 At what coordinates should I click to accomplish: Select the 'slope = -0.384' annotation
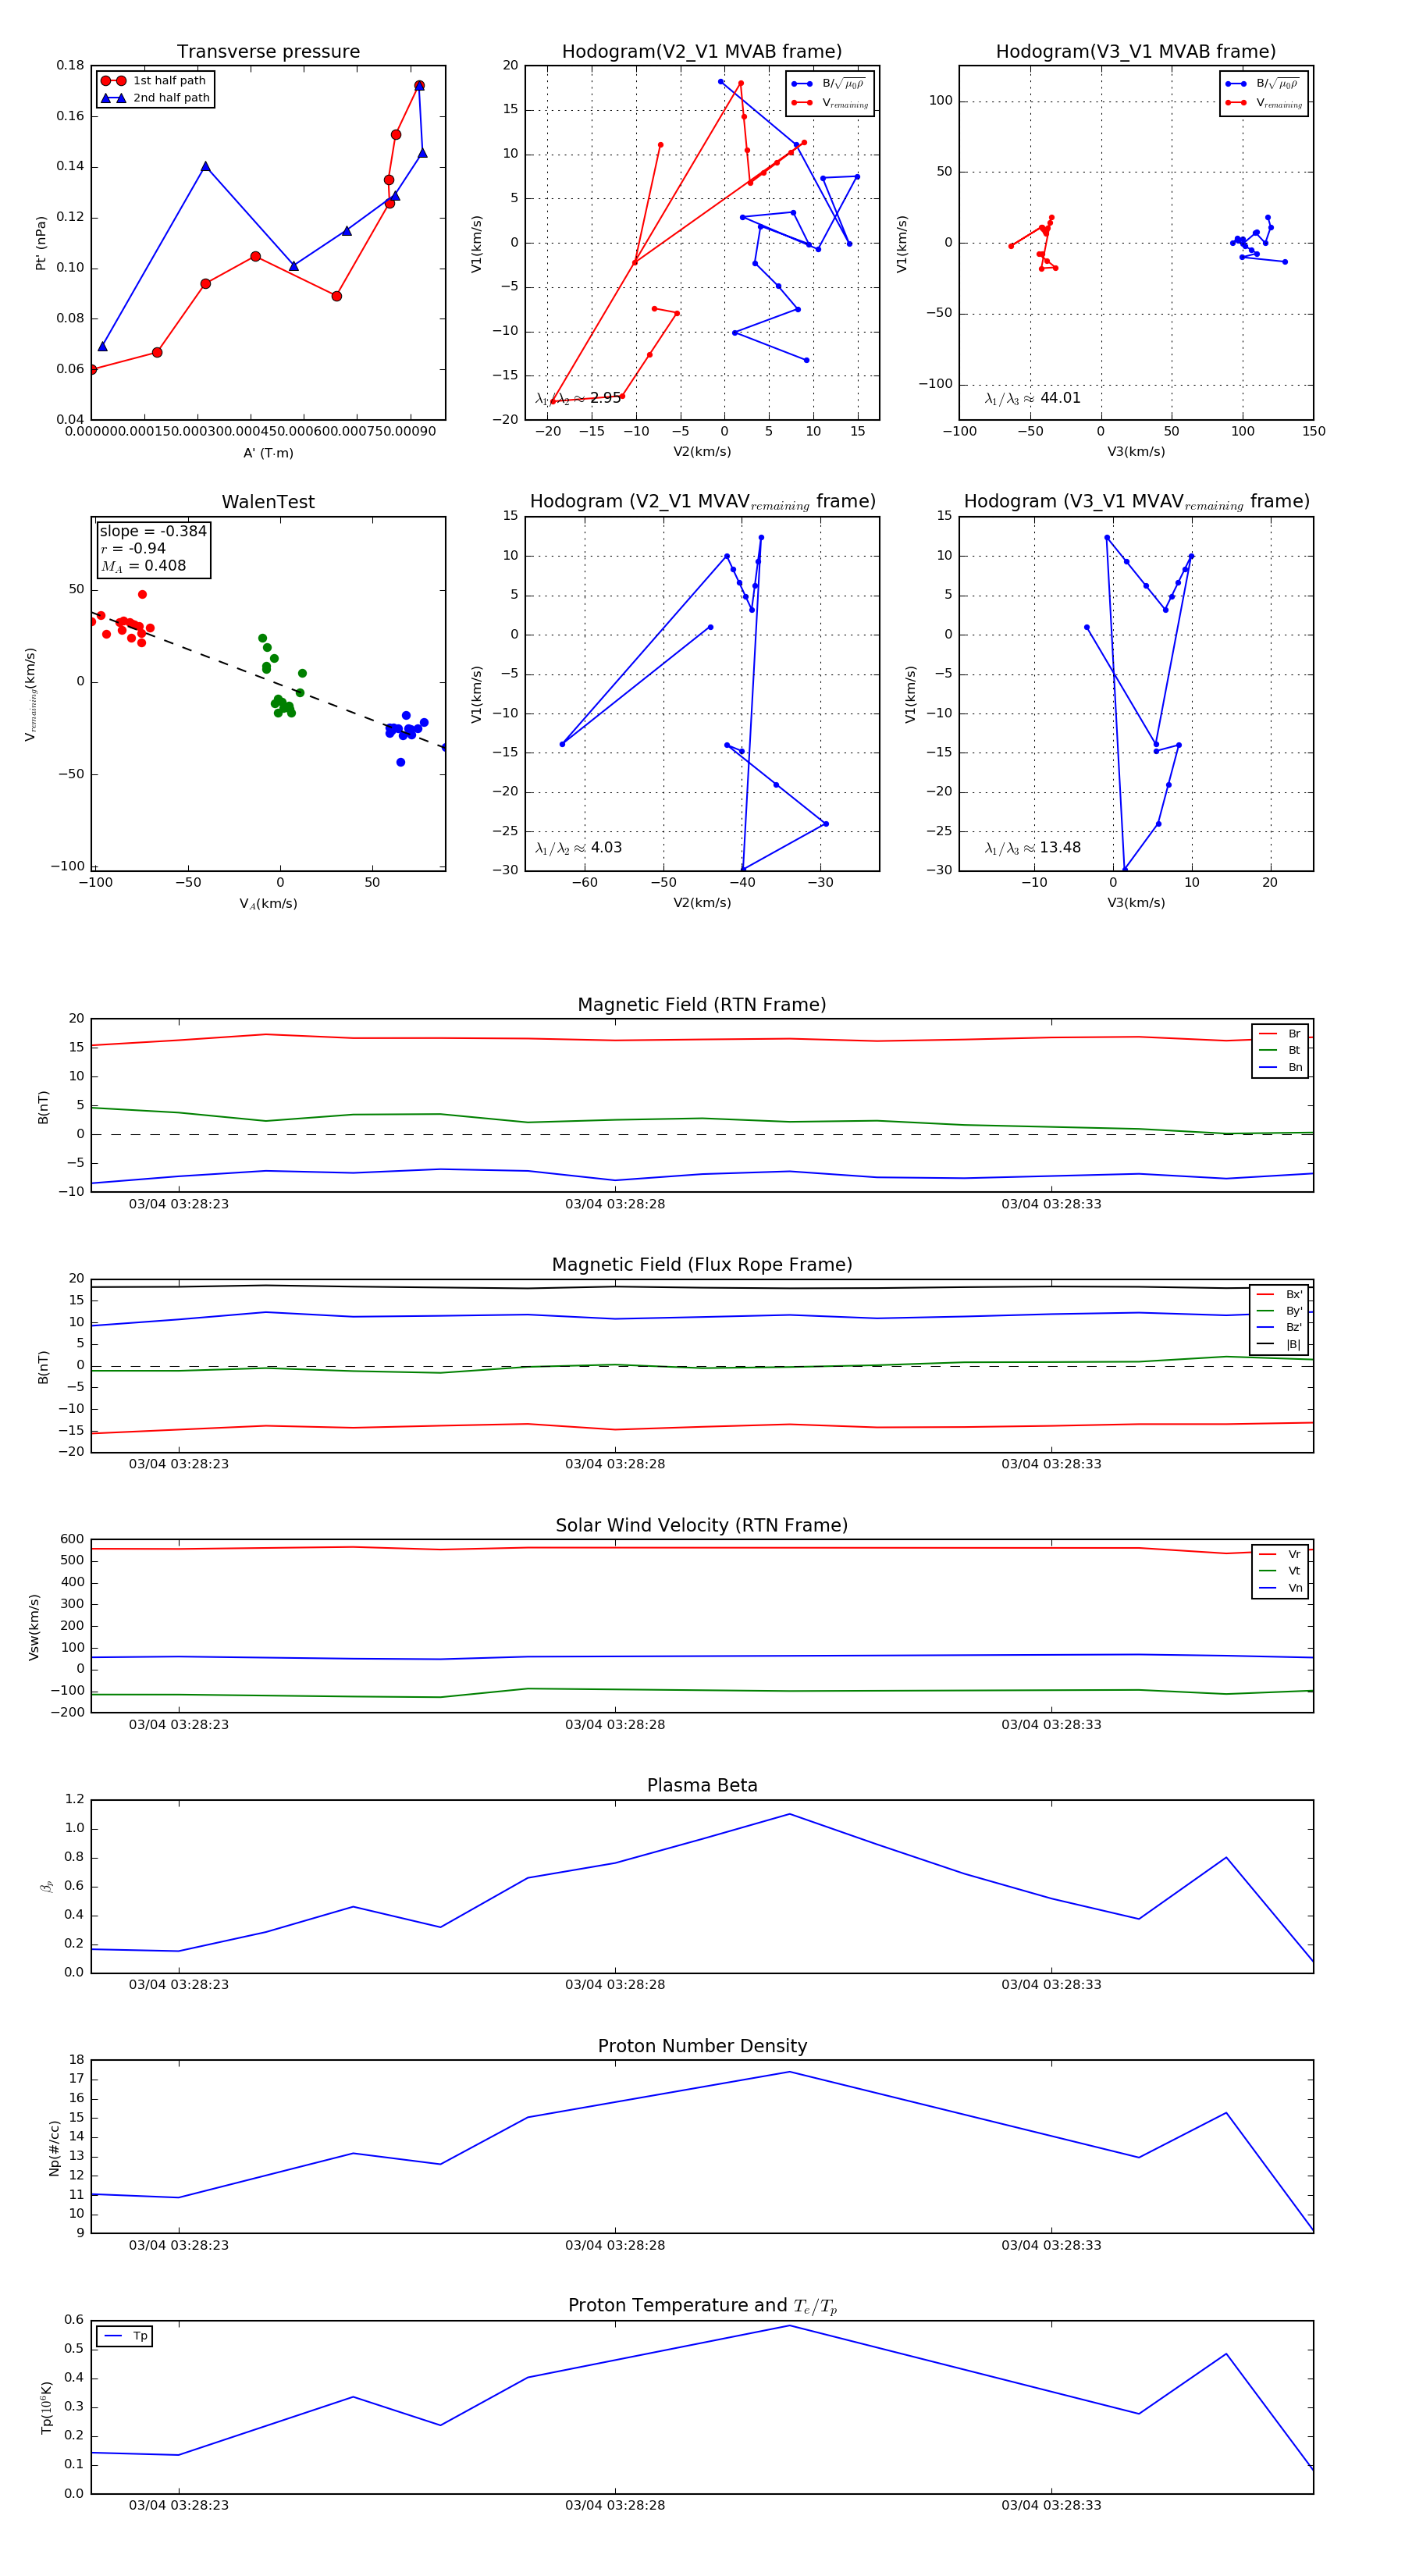click(x=153, y=531)
